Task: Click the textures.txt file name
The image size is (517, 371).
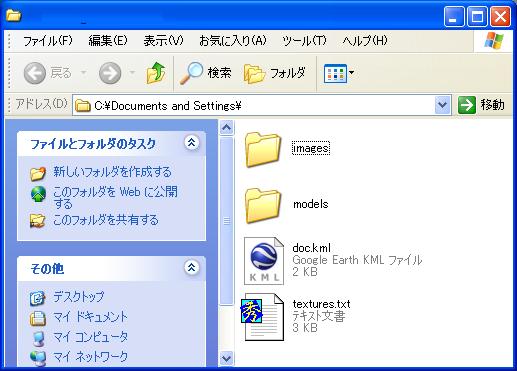Action: tap(321, 304)
